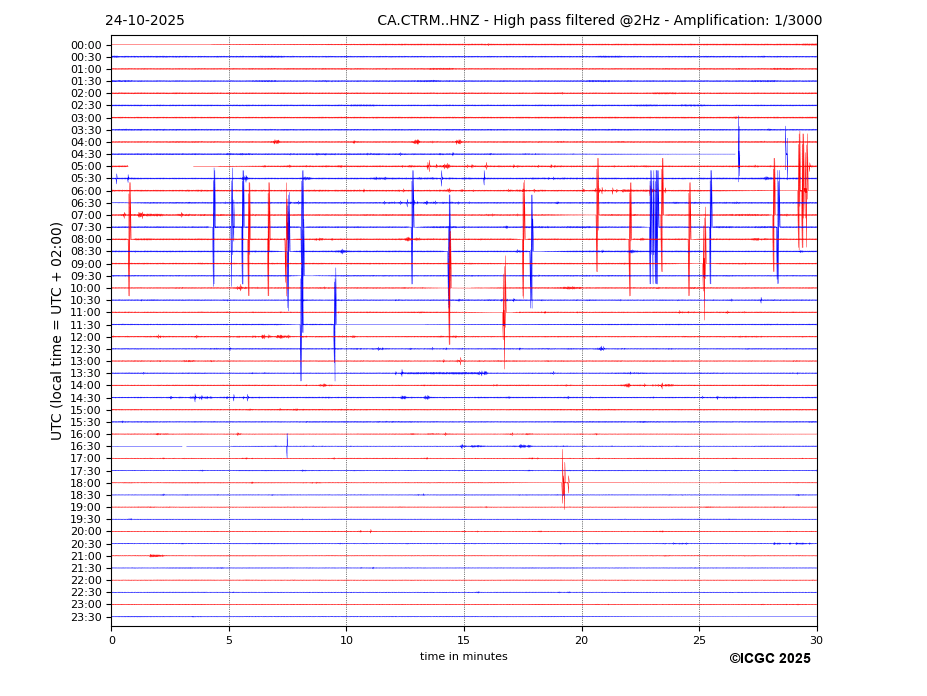The width and height of the screenshot is (927, 696).
Task: Click the 'time in minutes' x-axis label
Action: pos(463,657)
